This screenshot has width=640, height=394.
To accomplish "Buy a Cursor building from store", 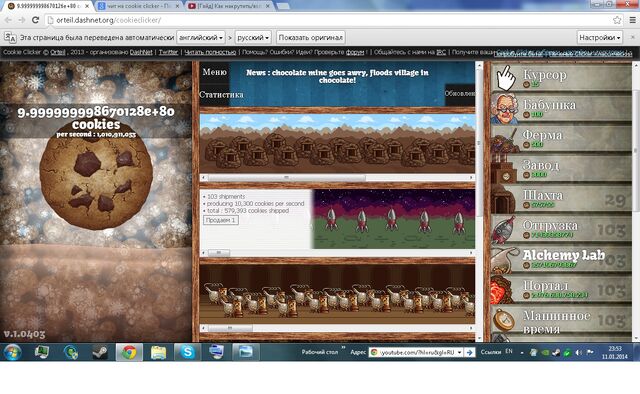I will [561, 78].
